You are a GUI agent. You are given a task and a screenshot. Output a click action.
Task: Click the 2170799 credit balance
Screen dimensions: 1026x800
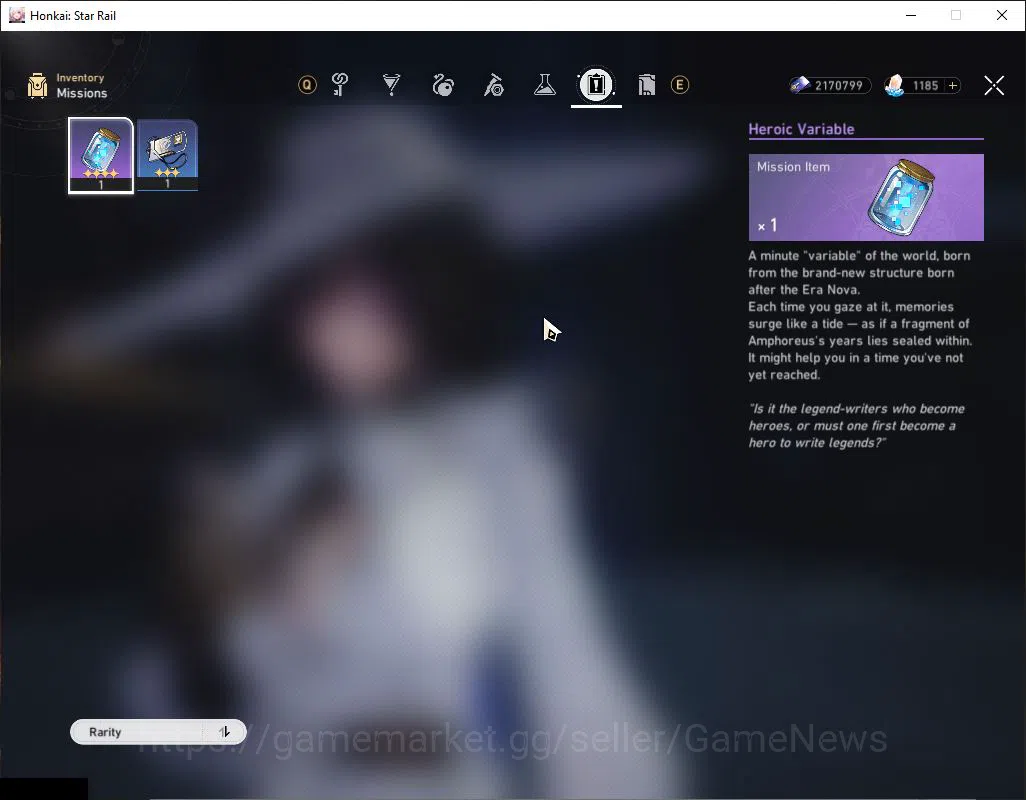(838, 86)
